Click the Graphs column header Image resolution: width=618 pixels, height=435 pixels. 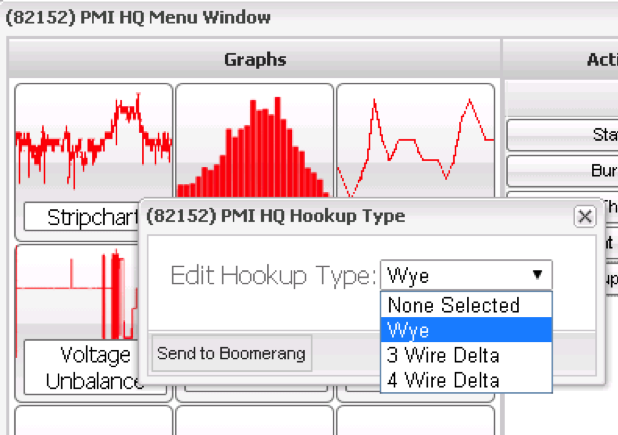click(x=254, y=60)
